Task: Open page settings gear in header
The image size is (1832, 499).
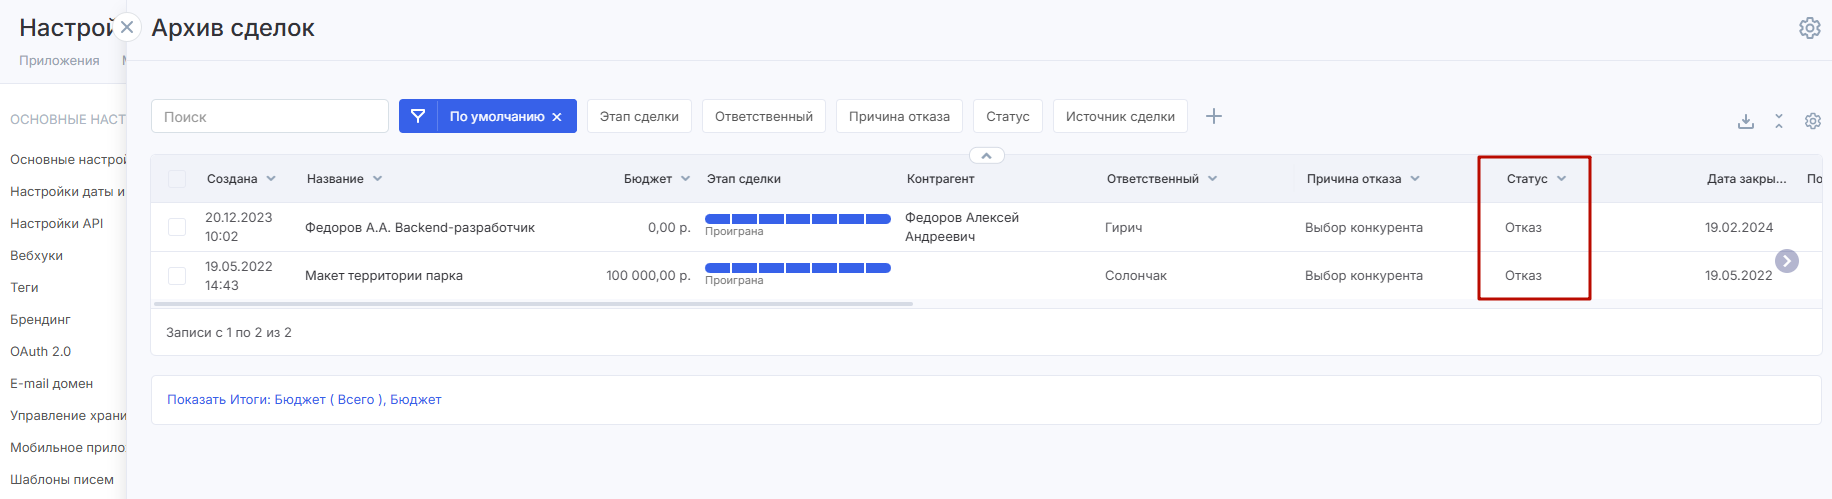Action: coord(1809,28)
